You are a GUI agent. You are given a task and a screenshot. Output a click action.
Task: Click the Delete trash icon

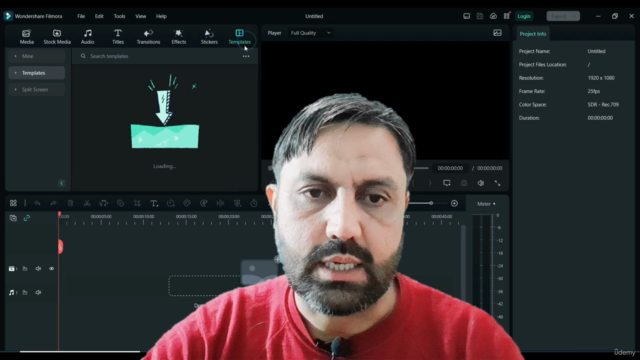(x=70, y=203)
